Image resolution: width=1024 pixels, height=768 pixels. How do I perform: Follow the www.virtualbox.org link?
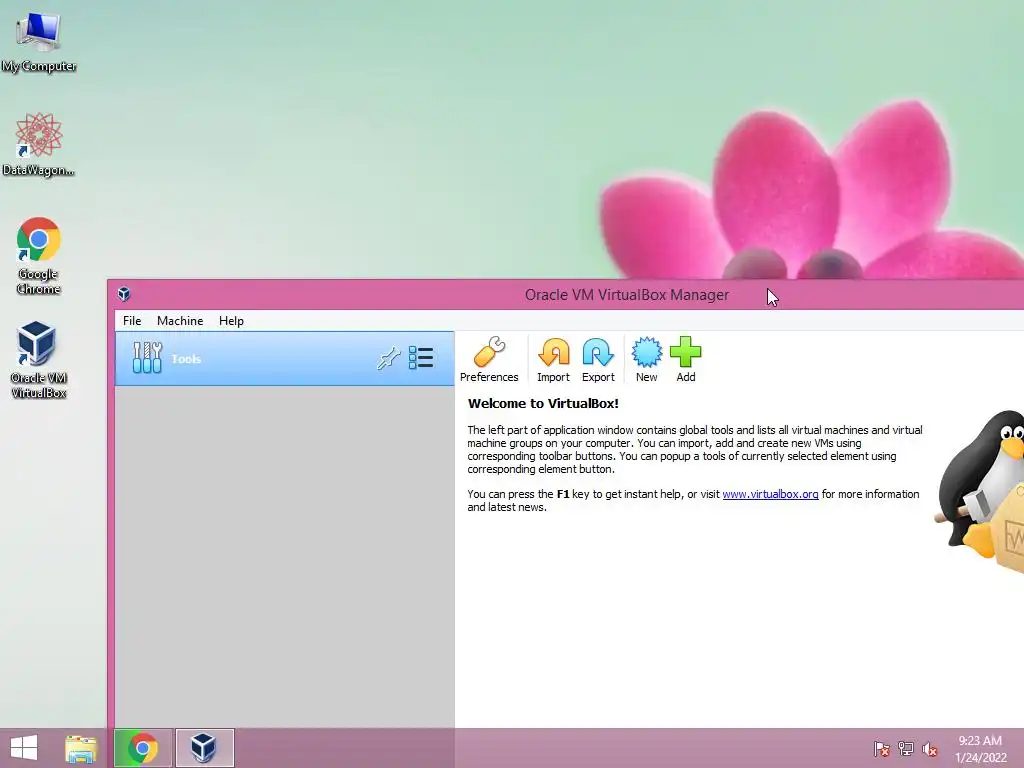point(770,494)
